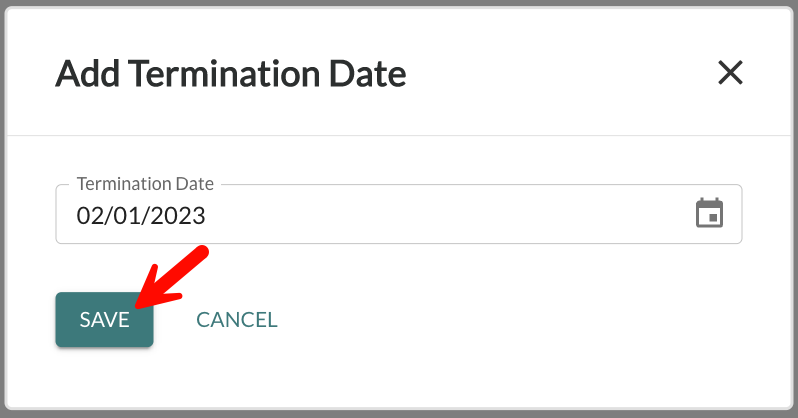This screenshot has height=418, width=798.
Task: Confirm with the teal SAVE button
Action: (104, 320)
